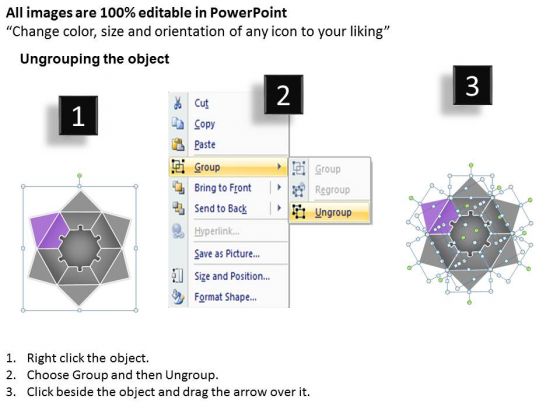The image size is (560, 420).
Task: Open Format Shape from context menu
Action: click(225, 297)
